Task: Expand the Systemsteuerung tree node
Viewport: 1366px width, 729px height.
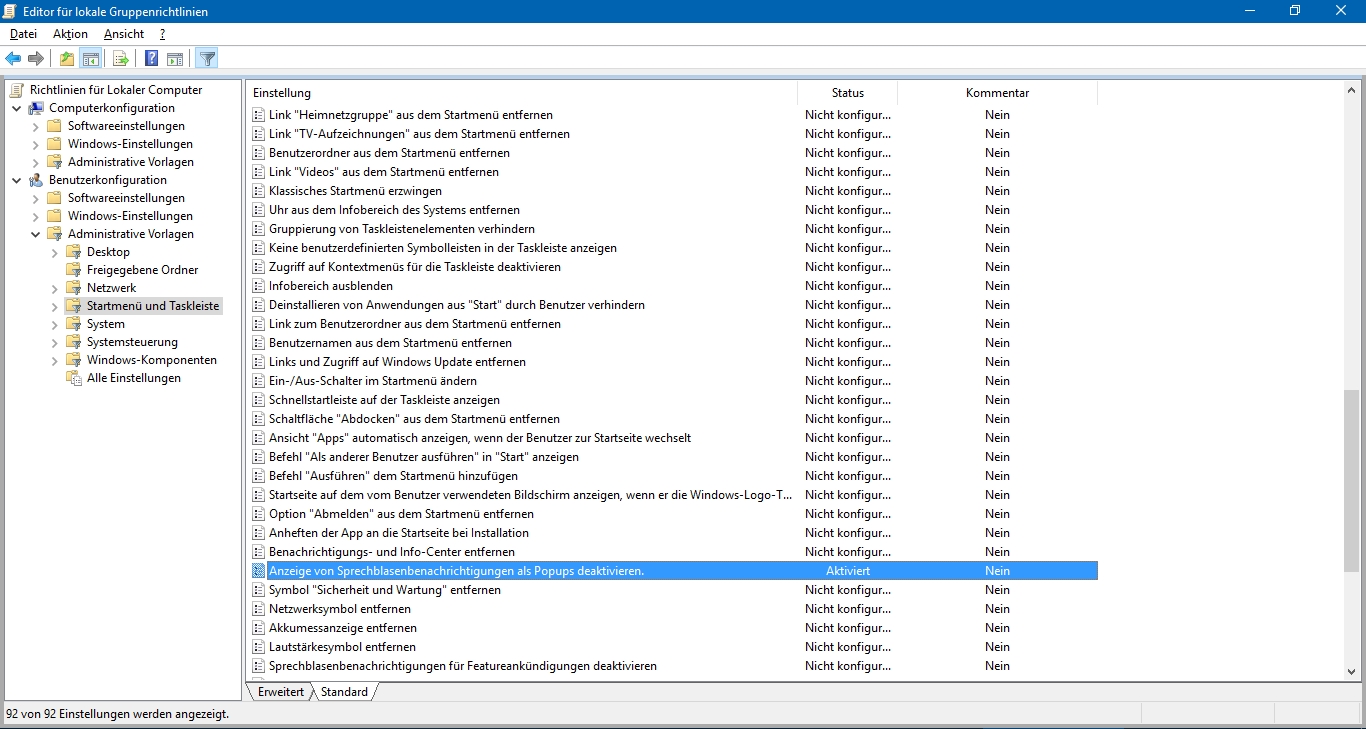Action: pyautogui.click(x=55, y=342)
